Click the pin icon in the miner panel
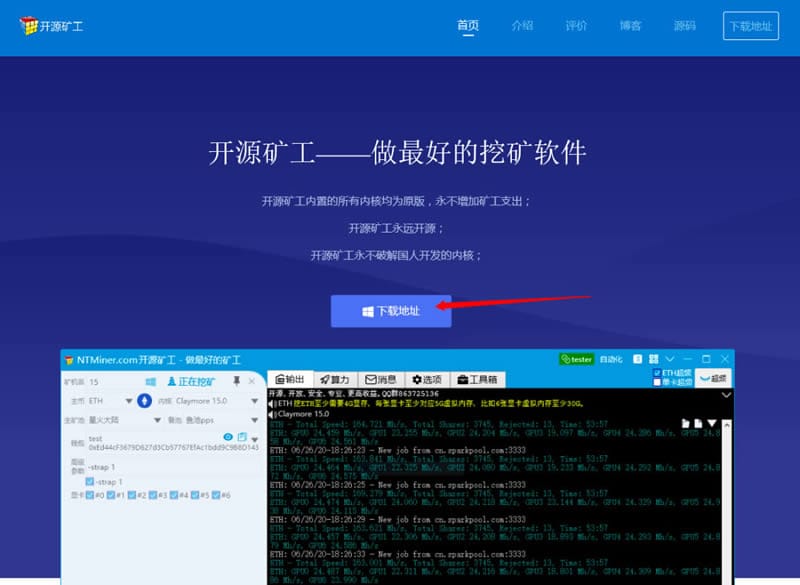This screenshot has width=800, height=585. coord(235,381)
